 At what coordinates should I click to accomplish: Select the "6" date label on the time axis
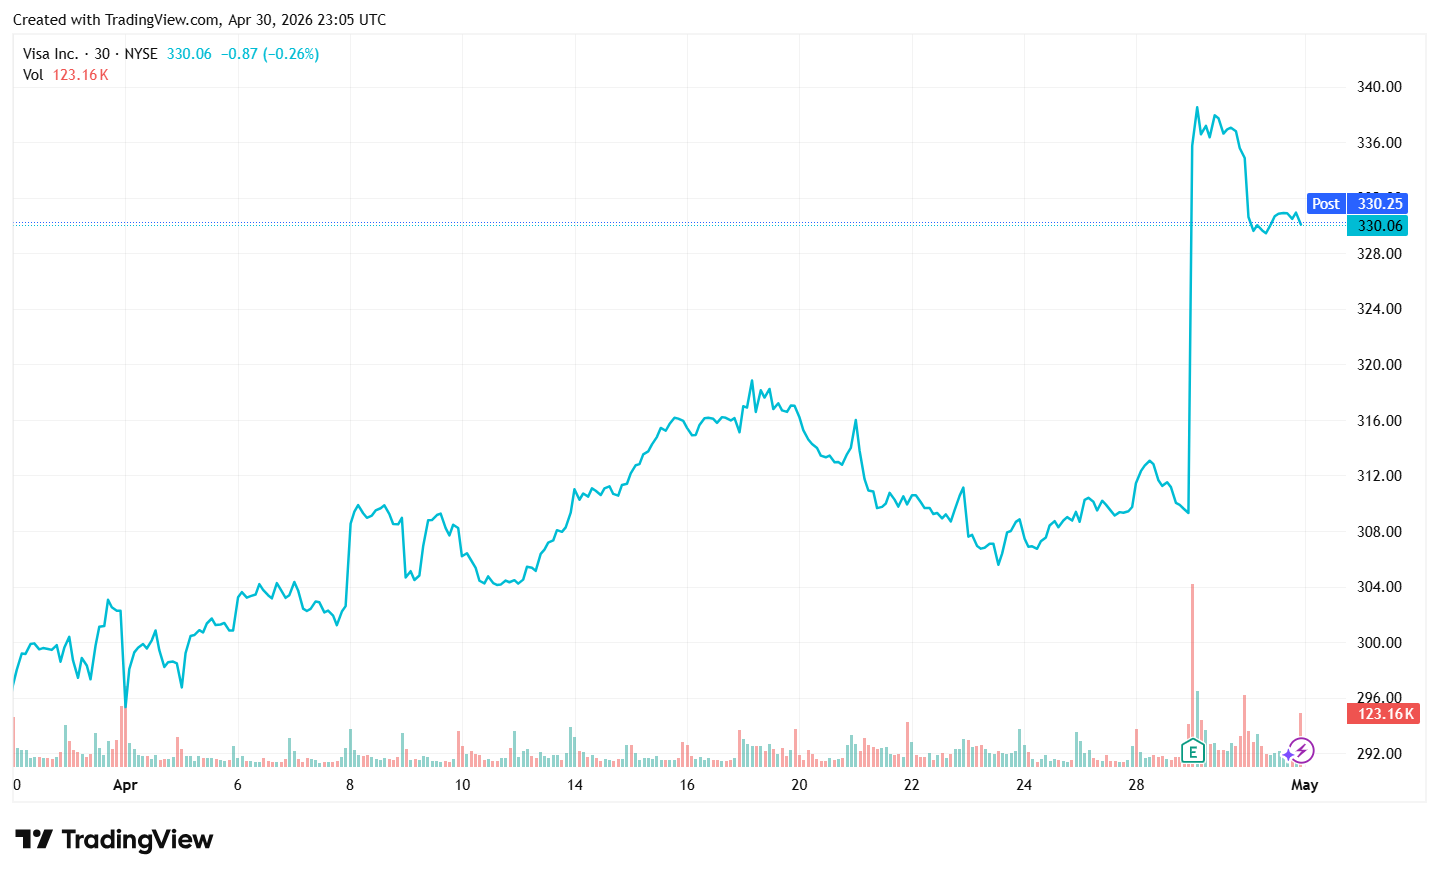pyautogui.click(x=238, y=785)
